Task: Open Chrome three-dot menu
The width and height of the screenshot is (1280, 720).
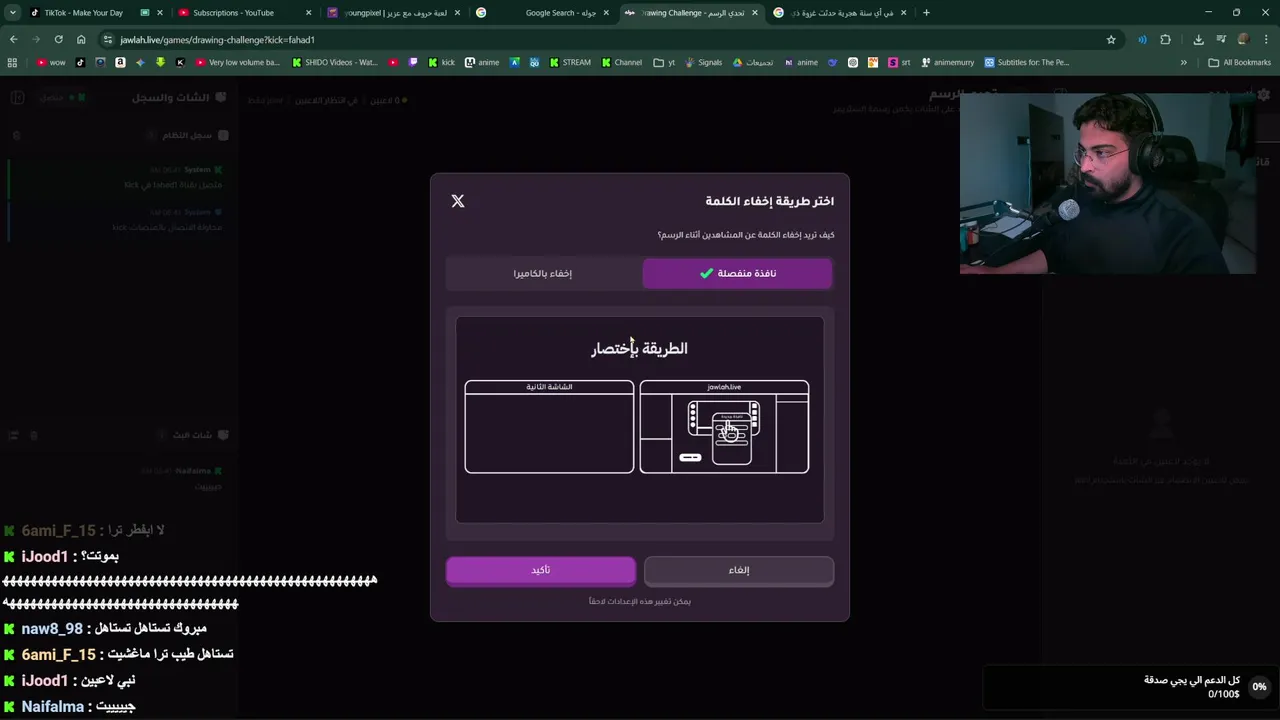Action: click(1267, 39)
